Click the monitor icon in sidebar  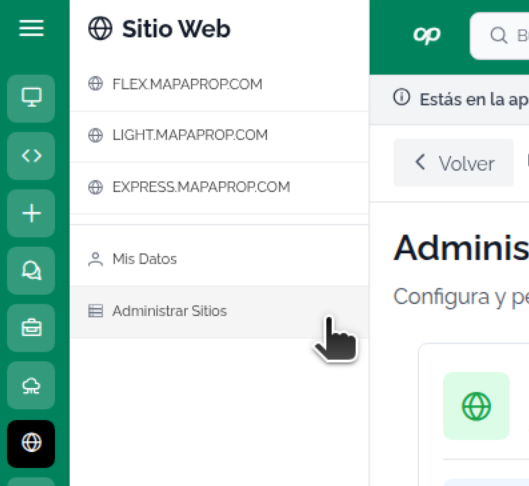tap(31, 98)
